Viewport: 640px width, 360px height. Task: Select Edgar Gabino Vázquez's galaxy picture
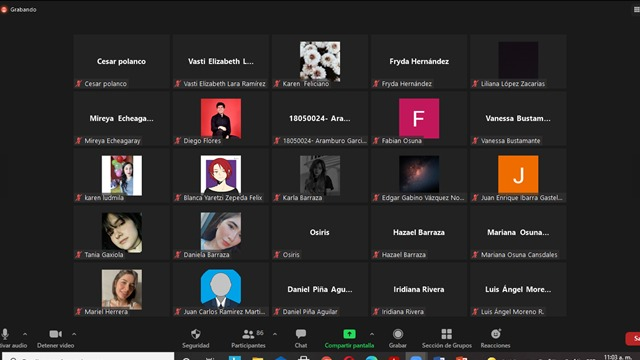(x=419, y=174)
